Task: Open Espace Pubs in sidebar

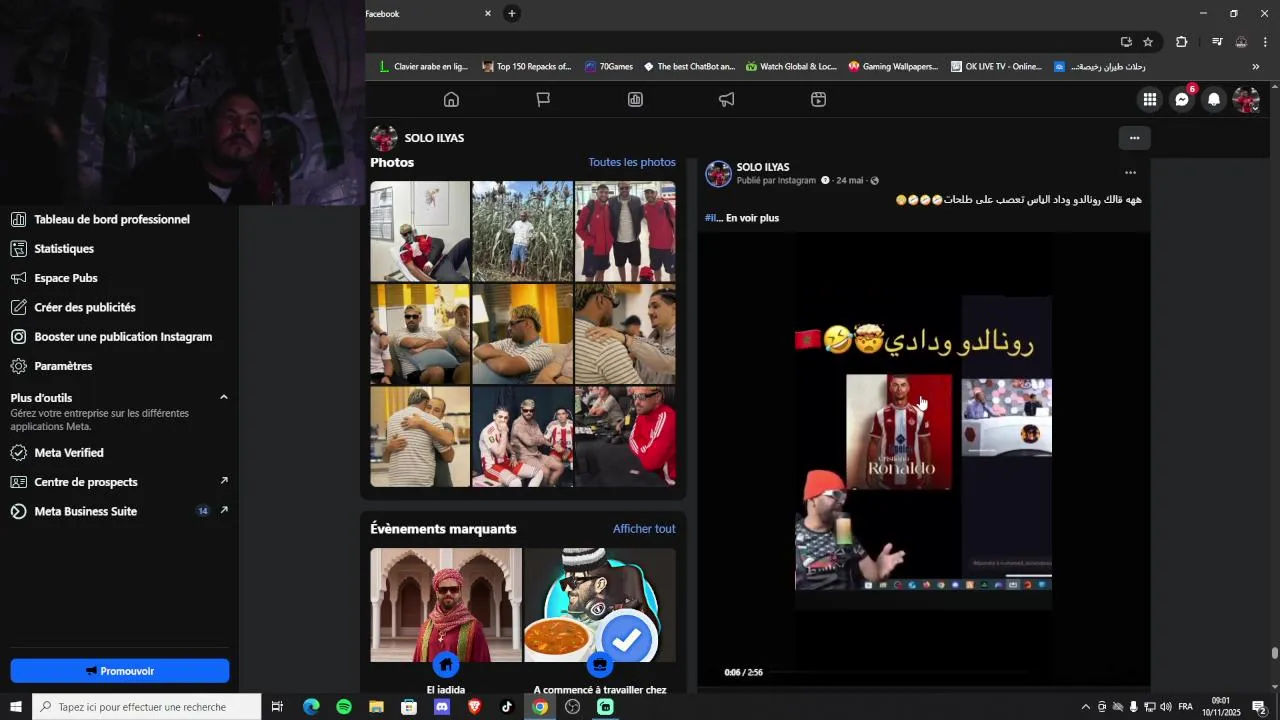Action: click(x=66, y=278)
